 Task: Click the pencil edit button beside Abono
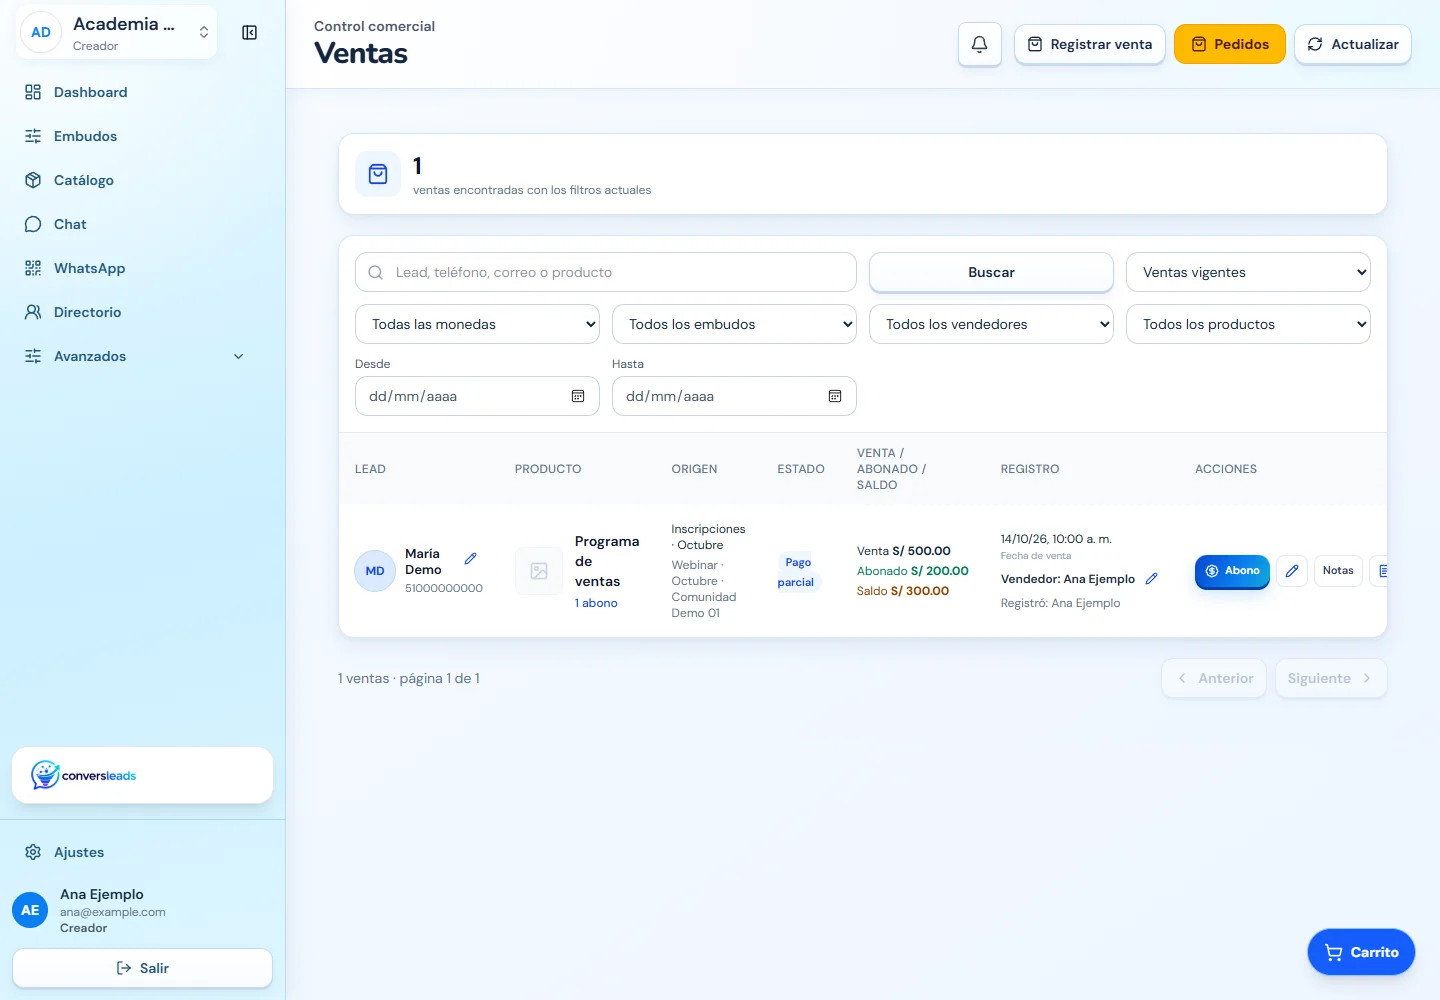[1292, 571]
